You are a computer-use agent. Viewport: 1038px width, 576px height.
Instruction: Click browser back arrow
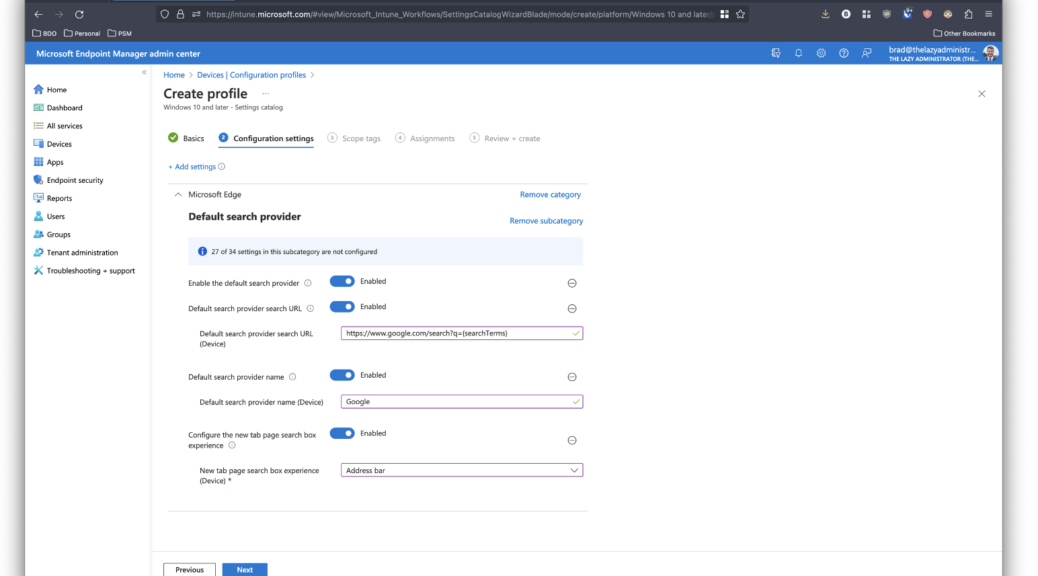click(x=38, y=14)
